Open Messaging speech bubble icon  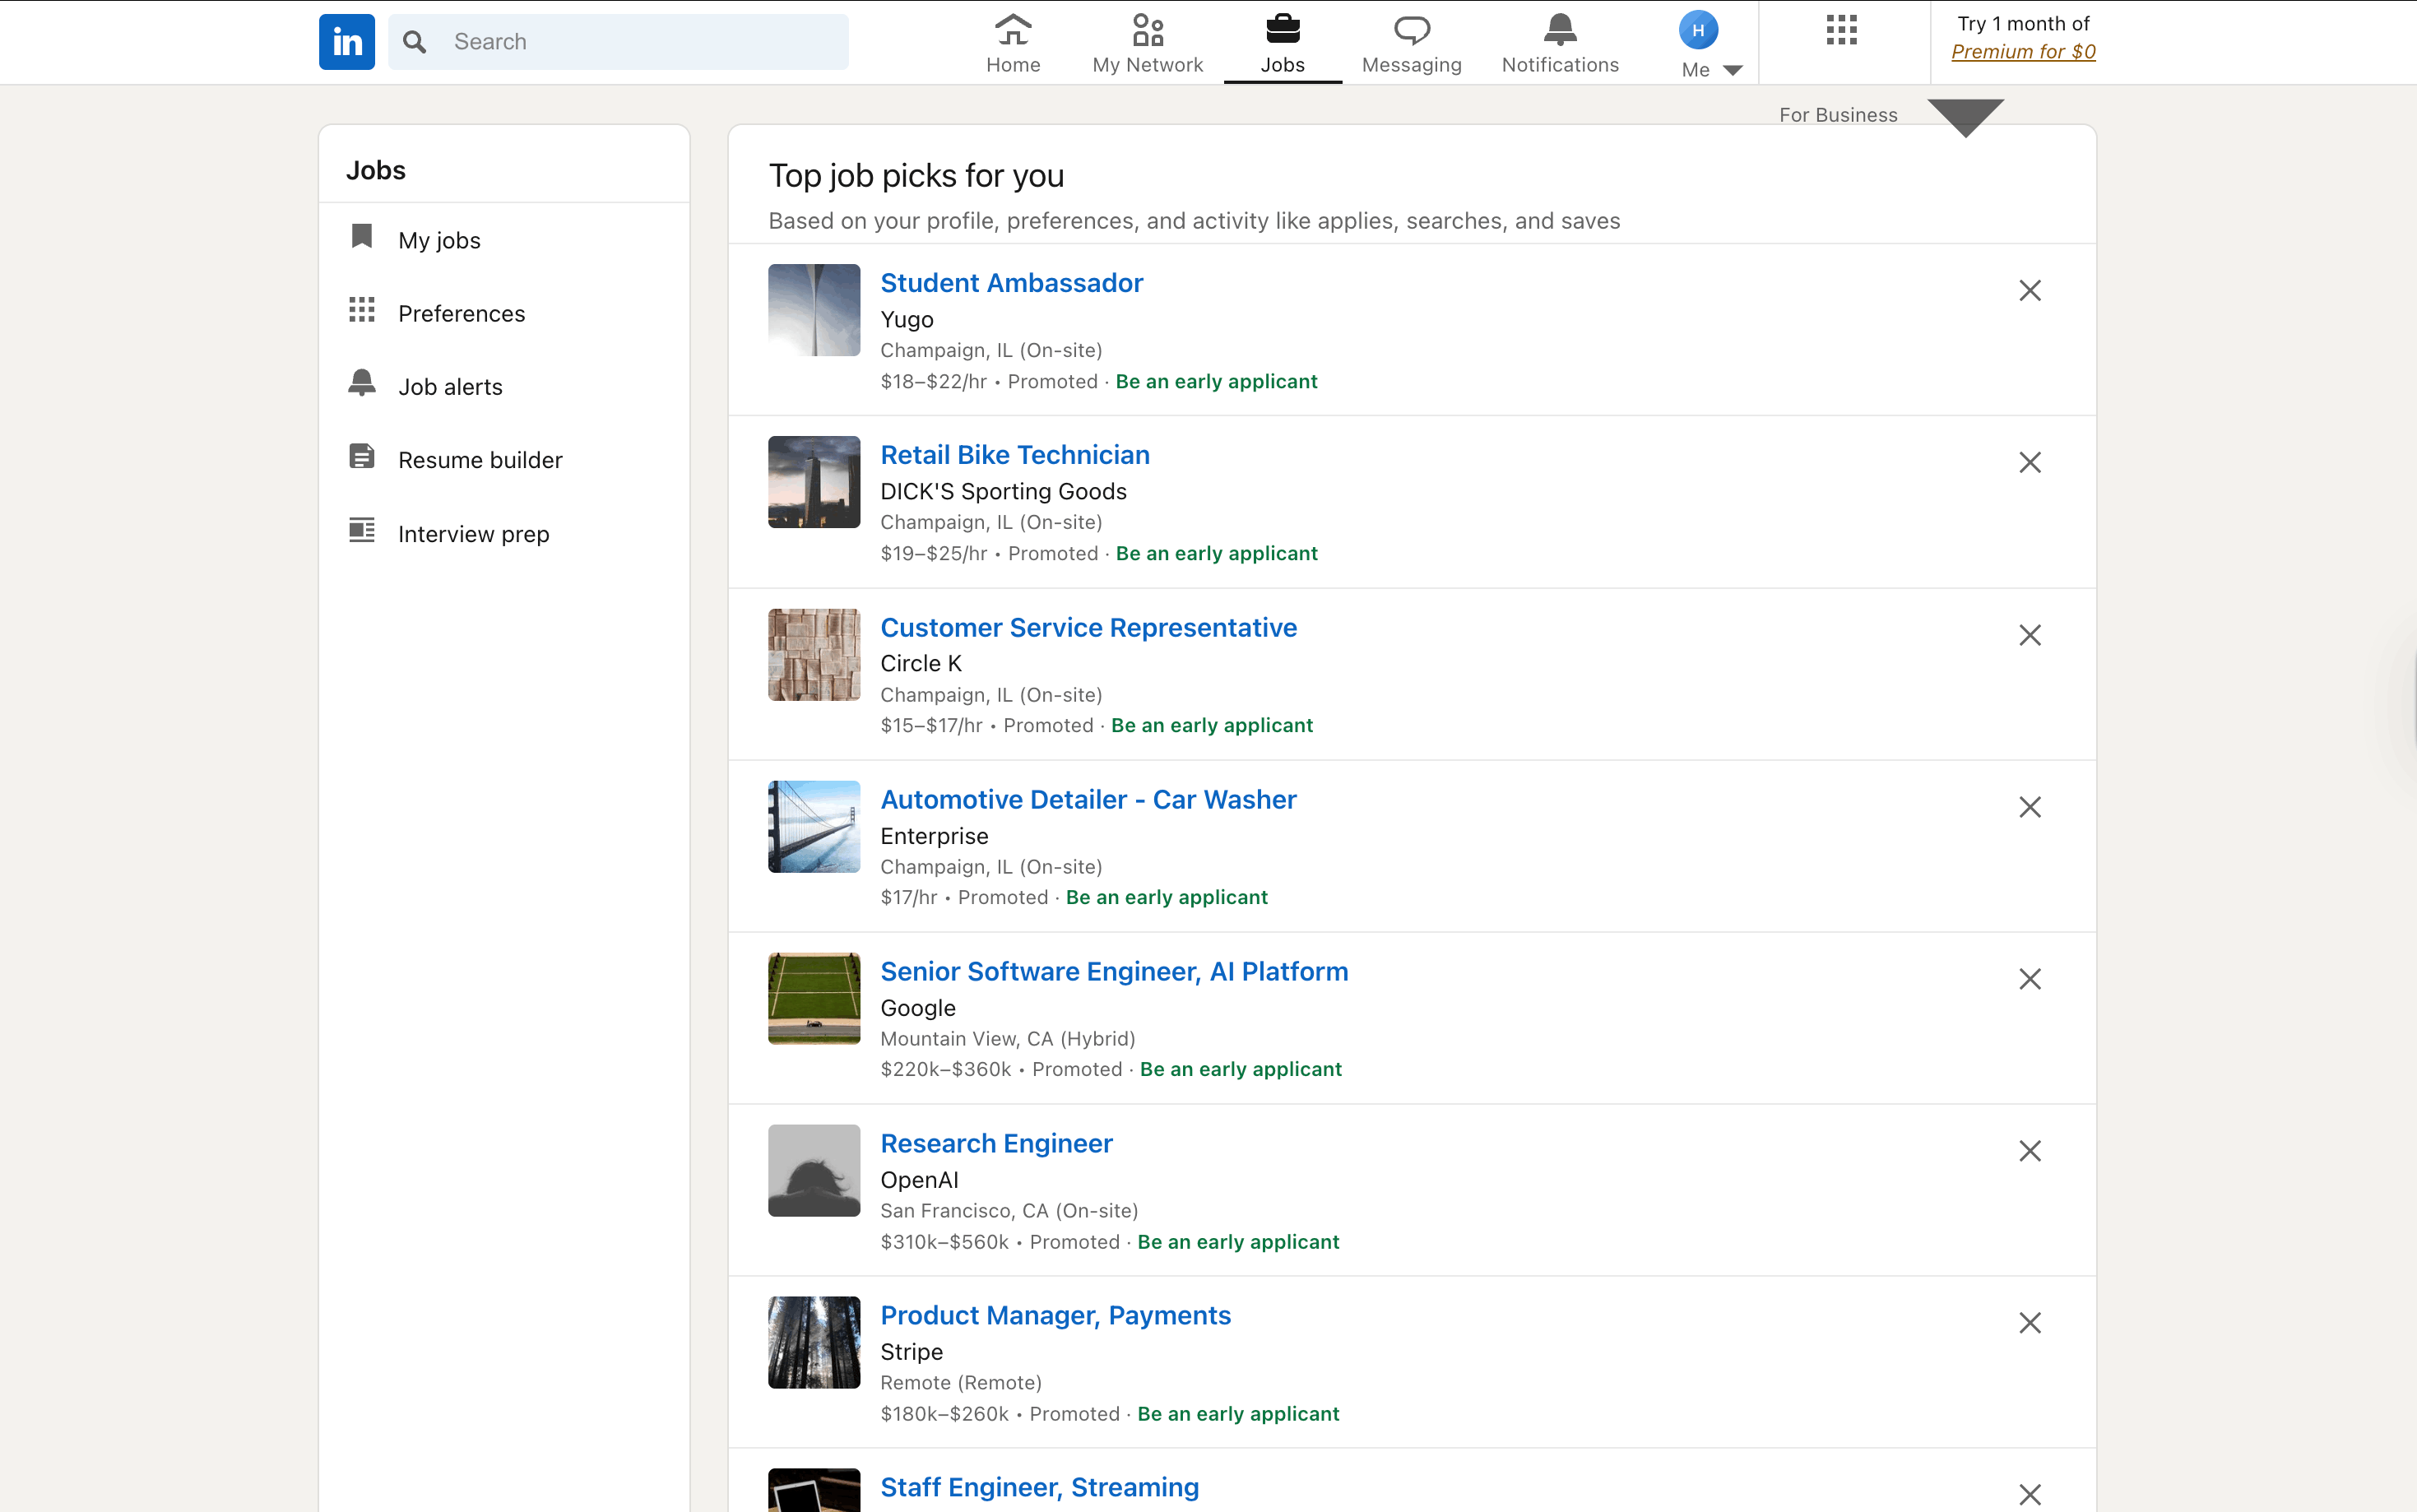click(1411, 30)
